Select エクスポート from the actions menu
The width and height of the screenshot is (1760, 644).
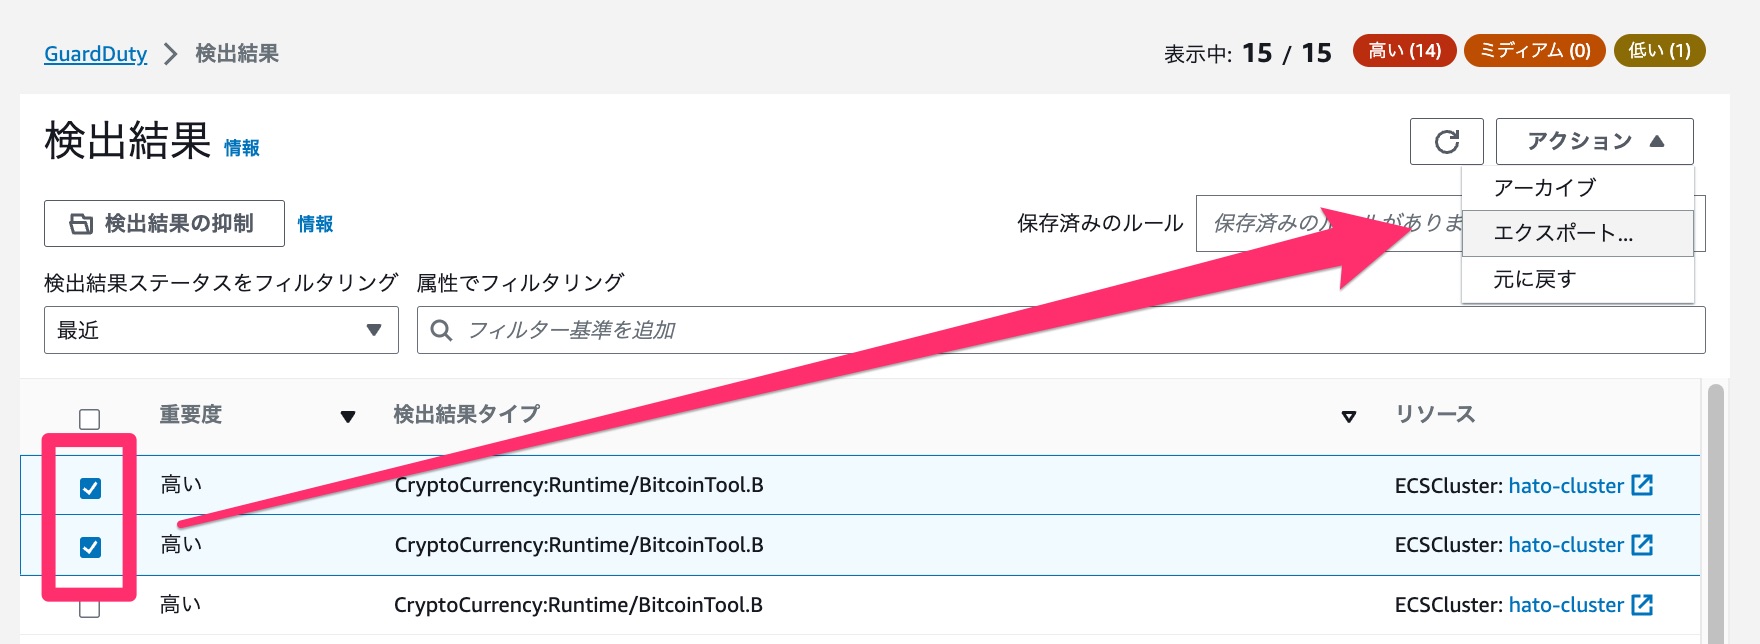point(1560,232)
